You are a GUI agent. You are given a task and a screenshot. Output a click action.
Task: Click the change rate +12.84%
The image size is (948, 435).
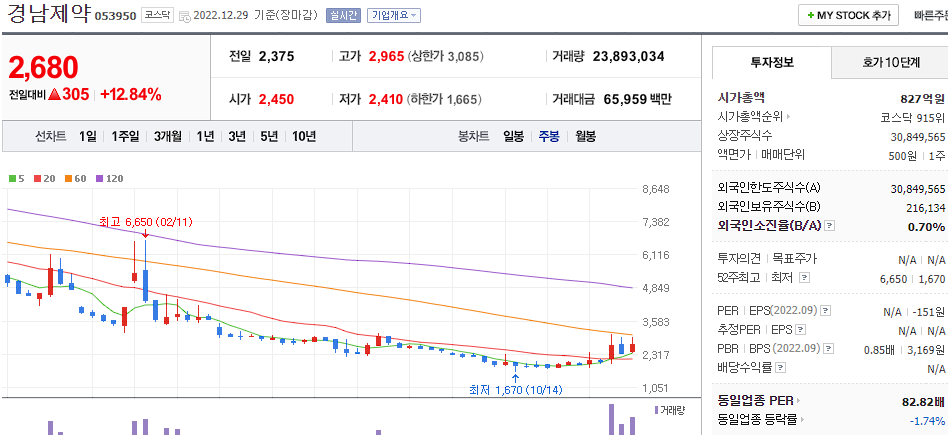[131, 94]
